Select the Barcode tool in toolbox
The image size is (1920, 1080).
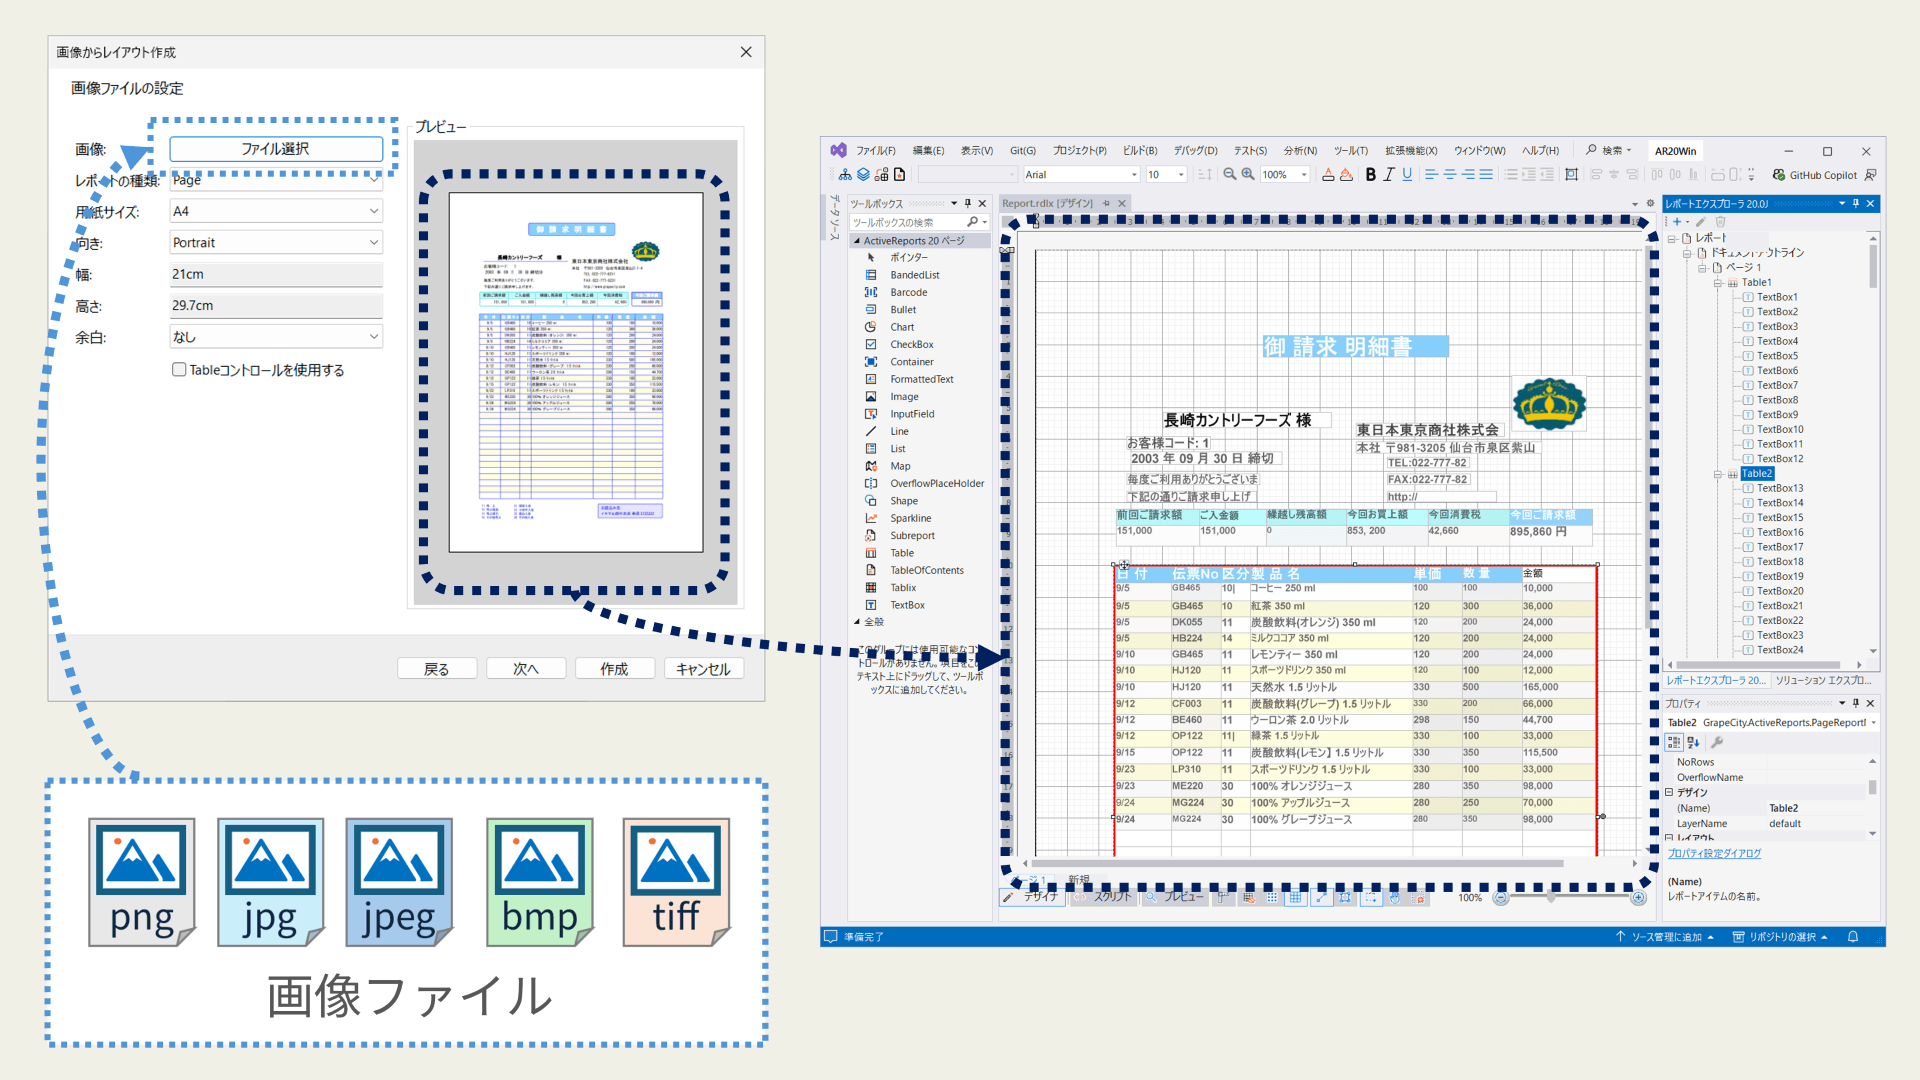pyautogui.click(x=908, y=293)
